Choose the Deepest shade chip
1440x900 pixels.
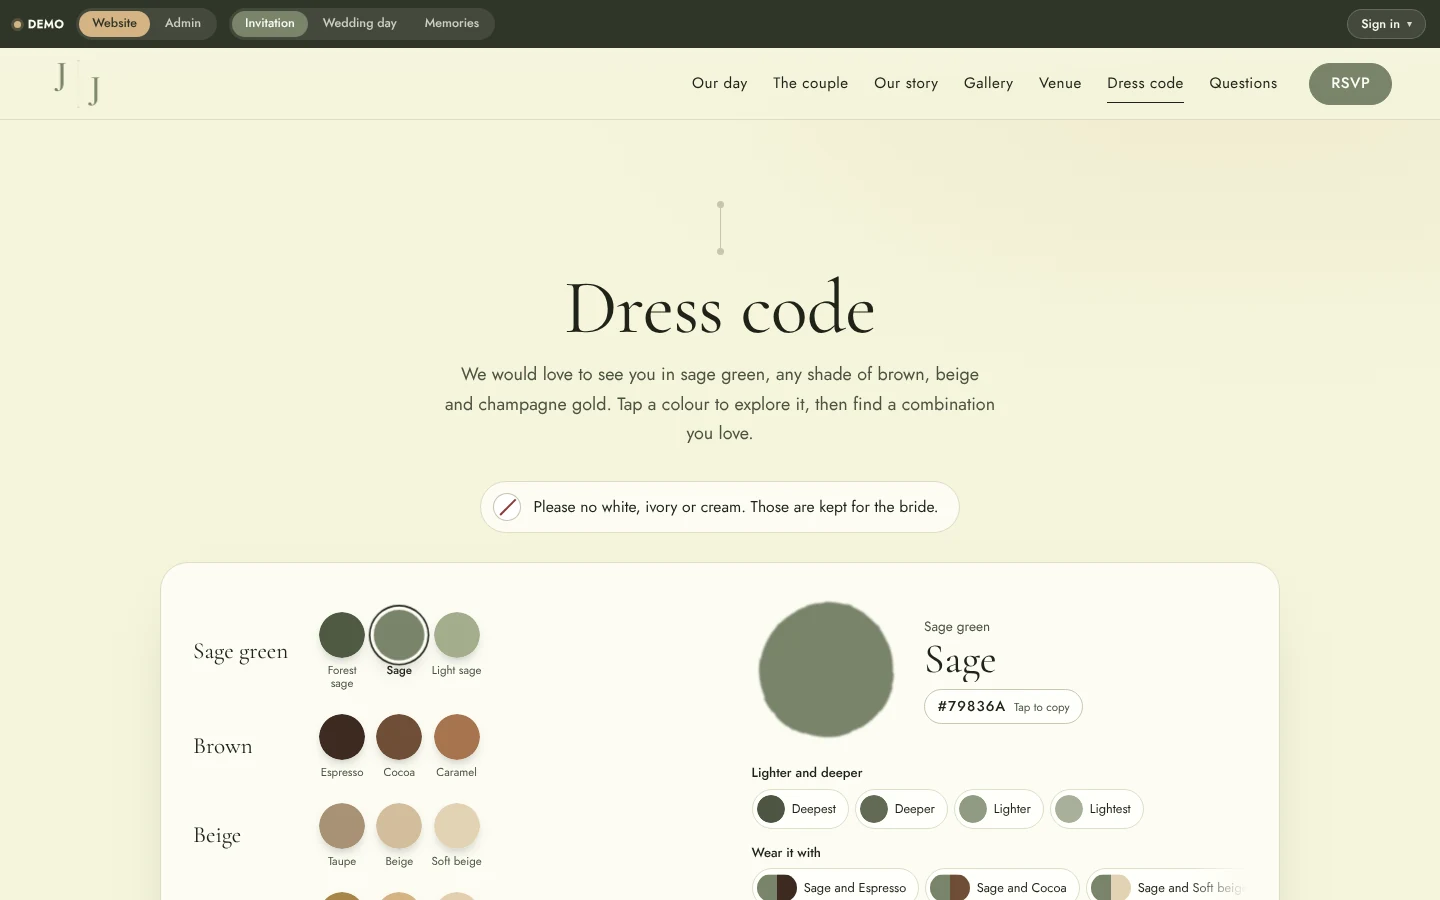(x=800, y=809)
